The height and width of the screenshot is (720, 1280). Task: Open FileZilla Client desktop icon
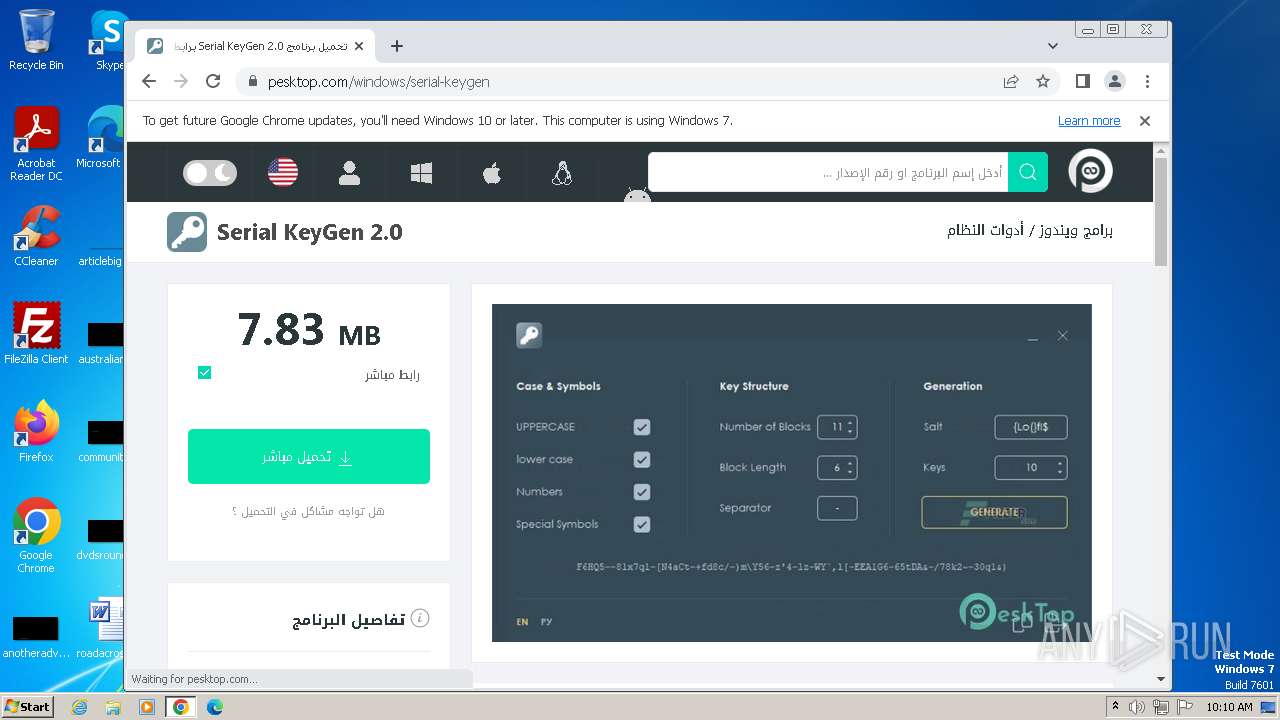click(x=36, y=333)
